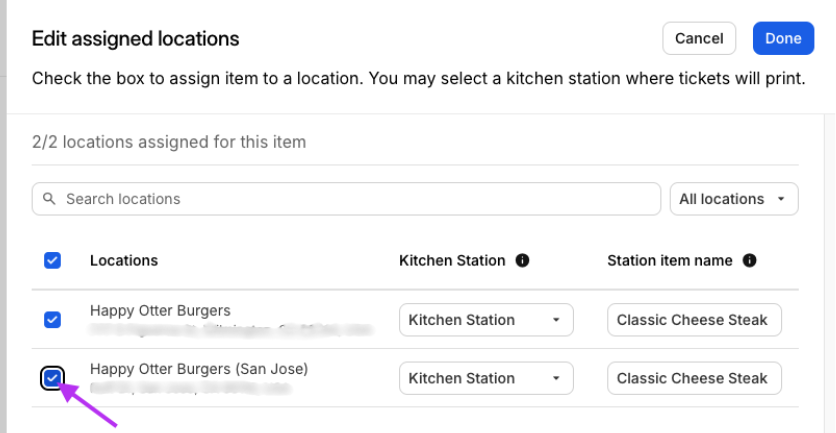The width and height of the screenshot is (836, 433).
Task: Click the search magnifier icon
Action: (50, 199)
